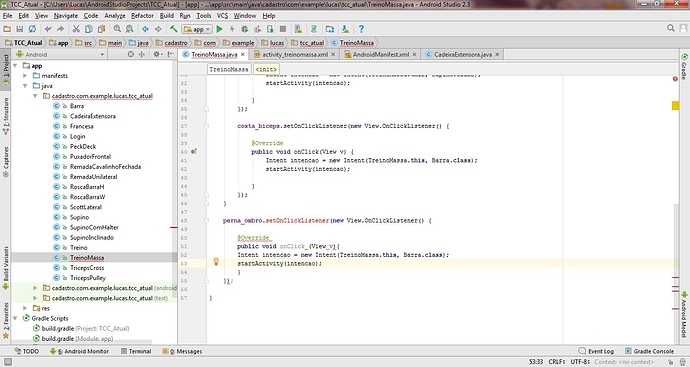The width and height of the screenshot is (690, 367).
Task: Open the Build Variants side panel
Action: [x=6, y=268]
